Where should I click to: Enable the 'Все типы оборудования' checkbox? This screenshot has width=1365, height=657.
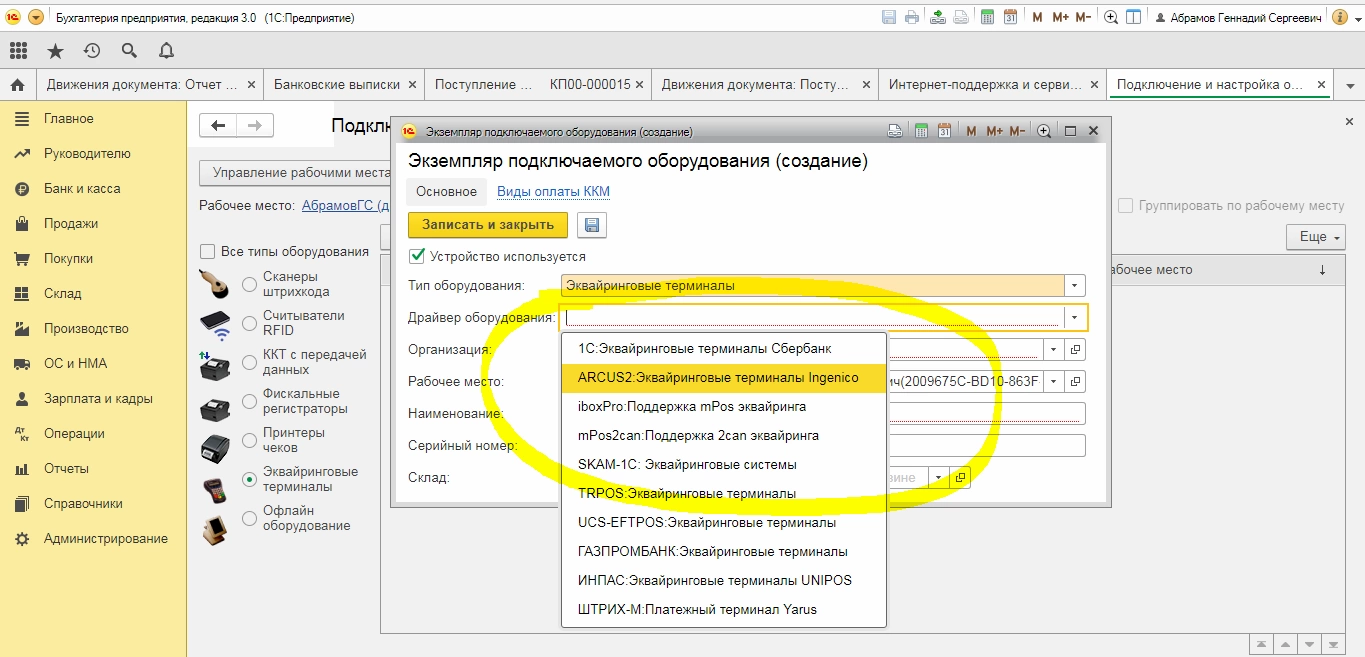pyautogui.click(x=208, y=252)
